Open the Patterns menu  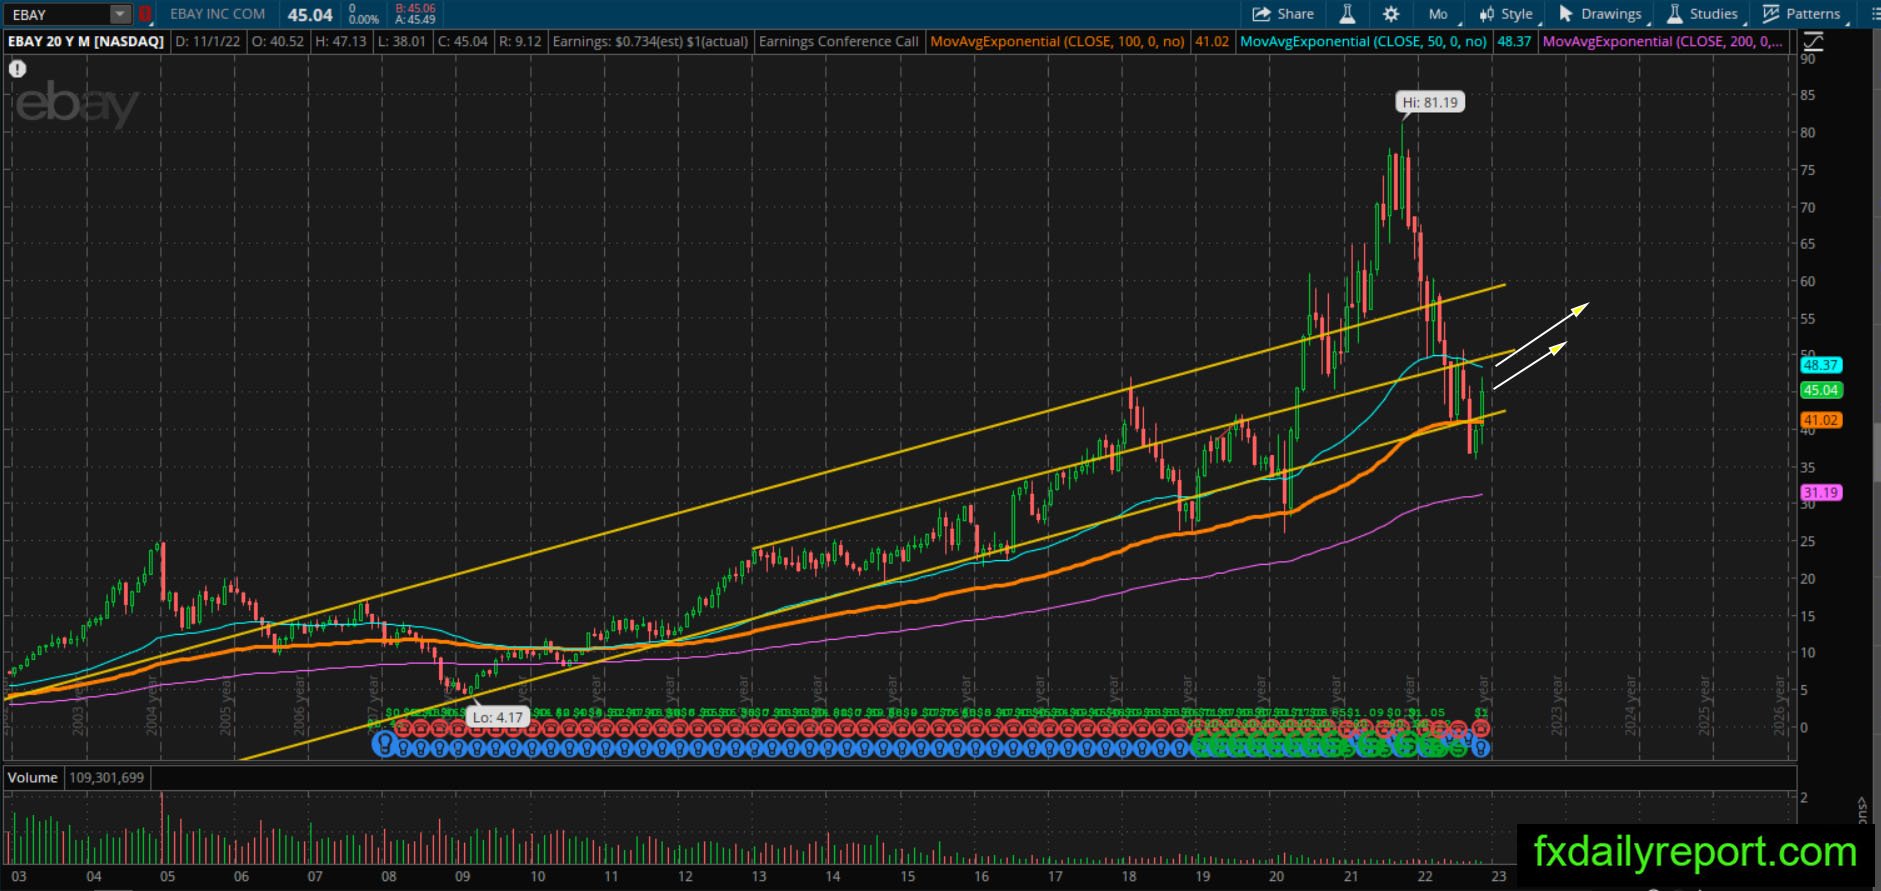(1802, 14)
